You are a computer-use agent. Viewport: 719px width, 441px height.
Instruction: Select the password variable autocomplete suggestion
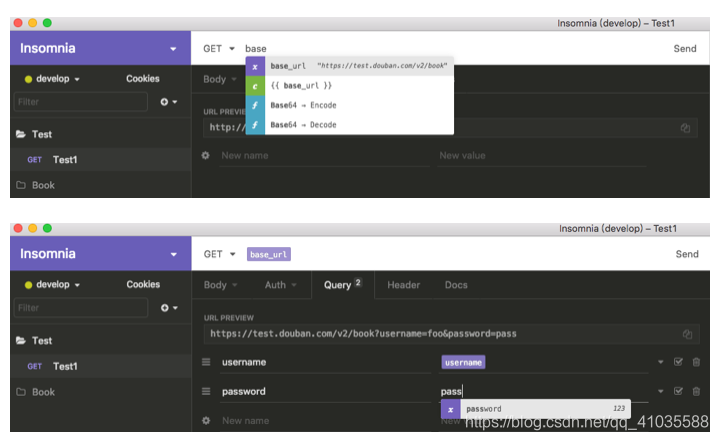click(536, 409)
